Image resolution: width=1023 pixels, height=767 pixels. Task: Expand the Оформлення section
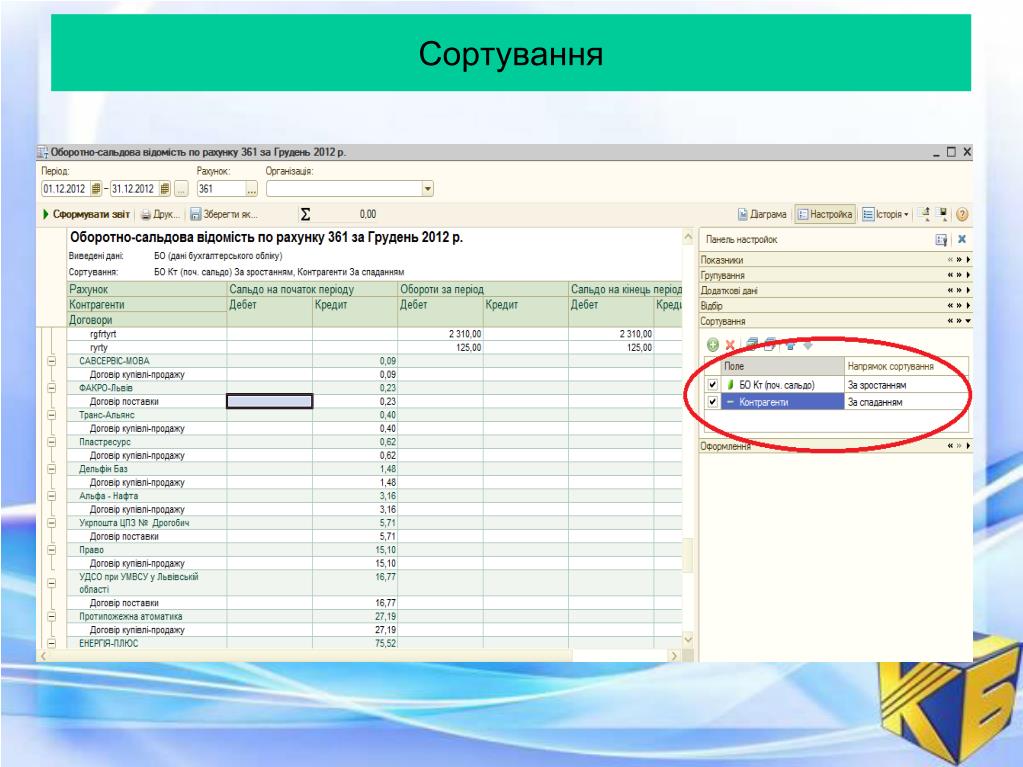pyautogui.click(x=969, y=446)
